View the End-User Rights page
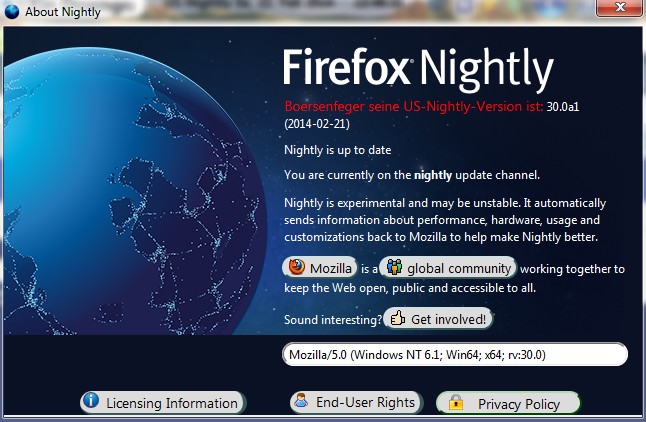The width and height of the screenshot is (646, 422). 356,402
